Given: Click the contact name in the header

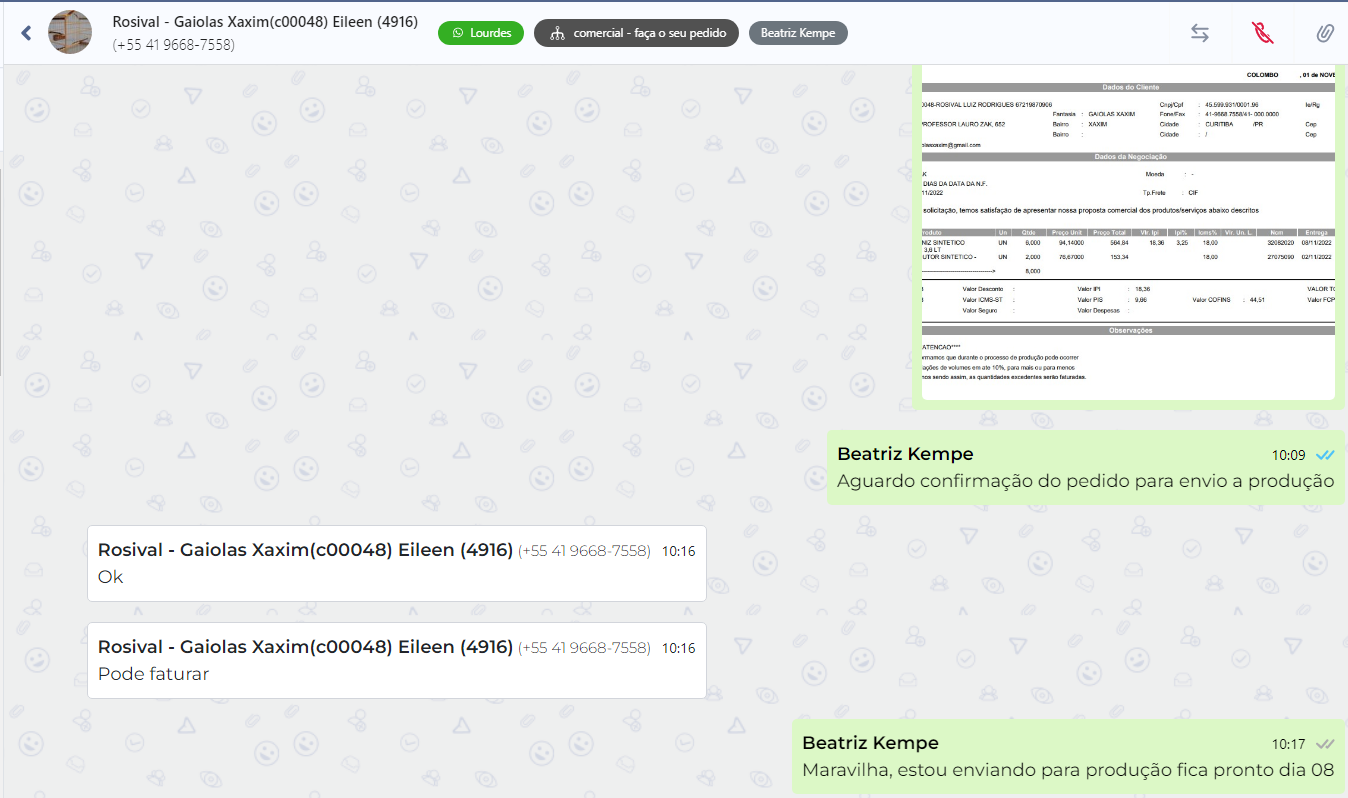Looking at the screenshot, I should tap(265, 22).
